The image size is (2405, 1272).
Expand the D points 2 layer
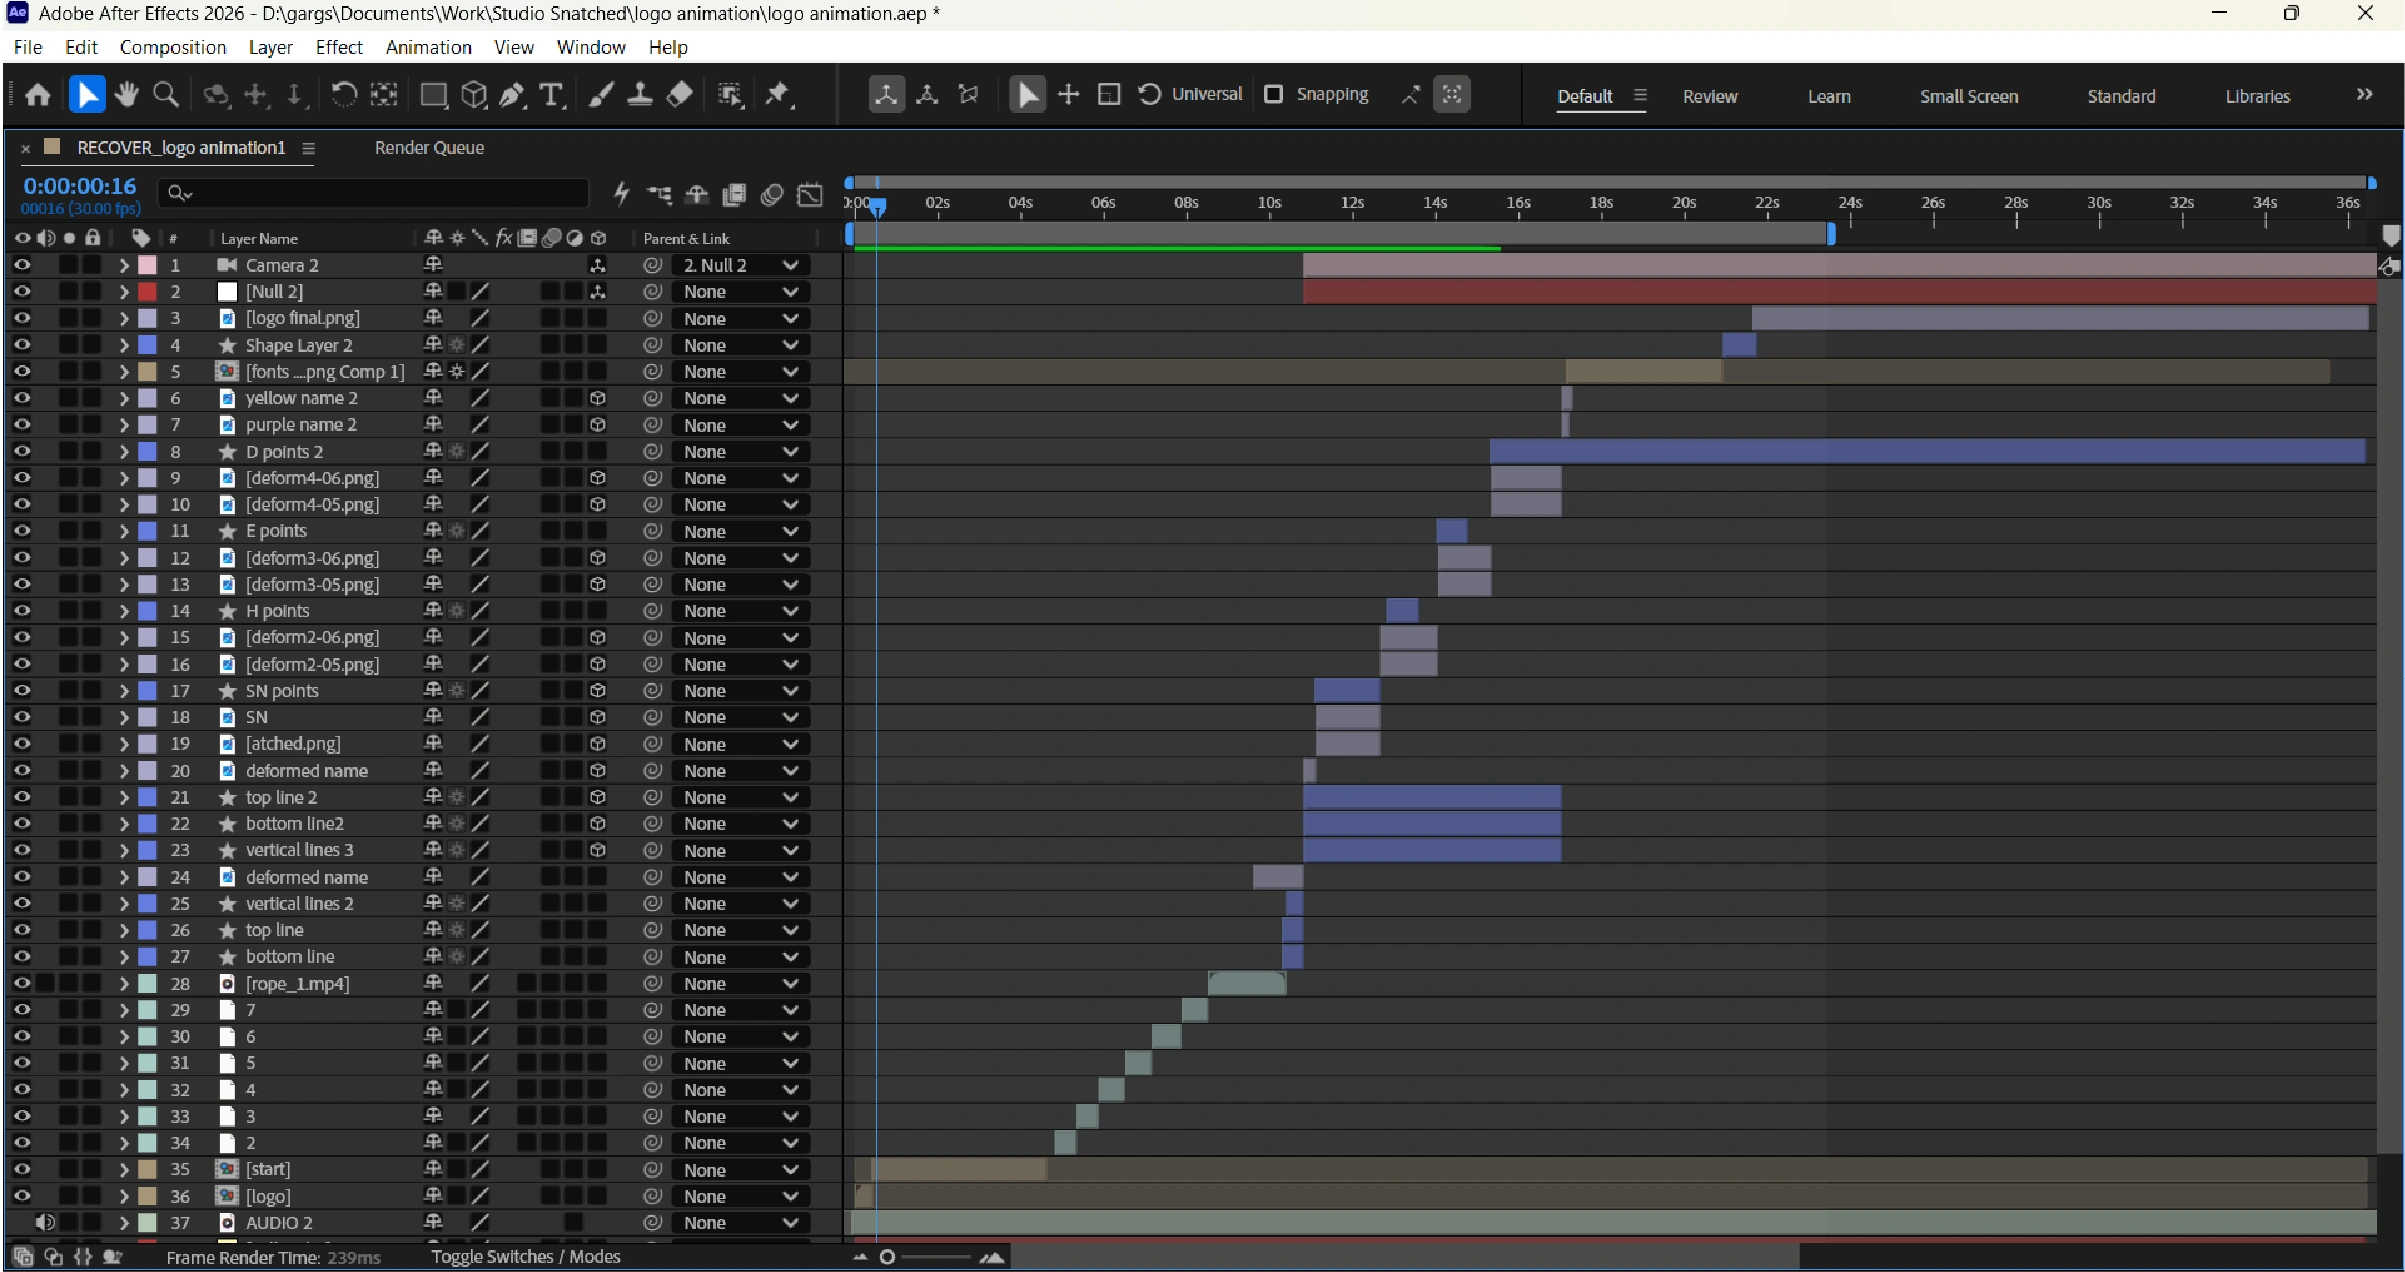coord(124,451)
